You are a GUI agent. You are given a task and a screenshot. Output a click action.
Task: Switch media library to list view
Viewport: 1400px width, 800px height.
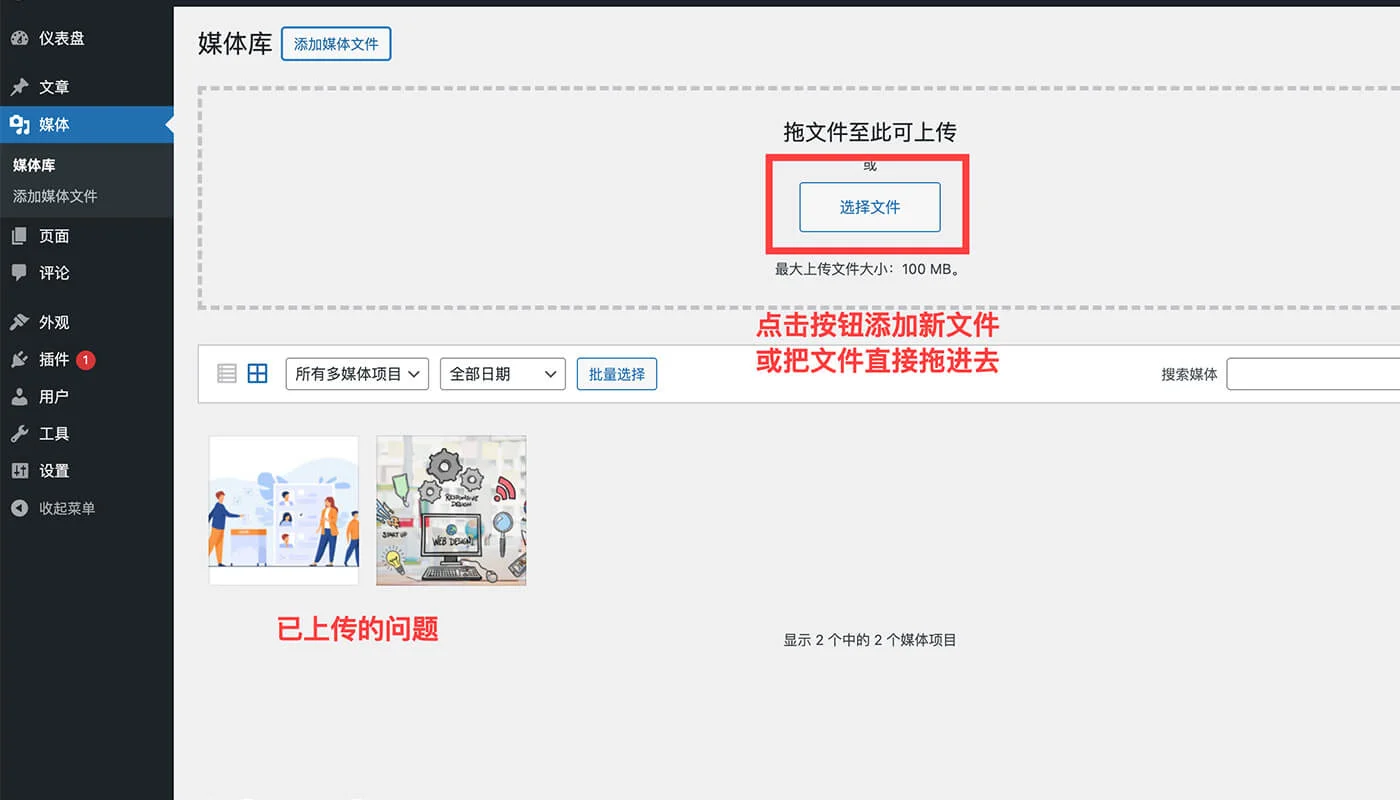click(227, 373)
